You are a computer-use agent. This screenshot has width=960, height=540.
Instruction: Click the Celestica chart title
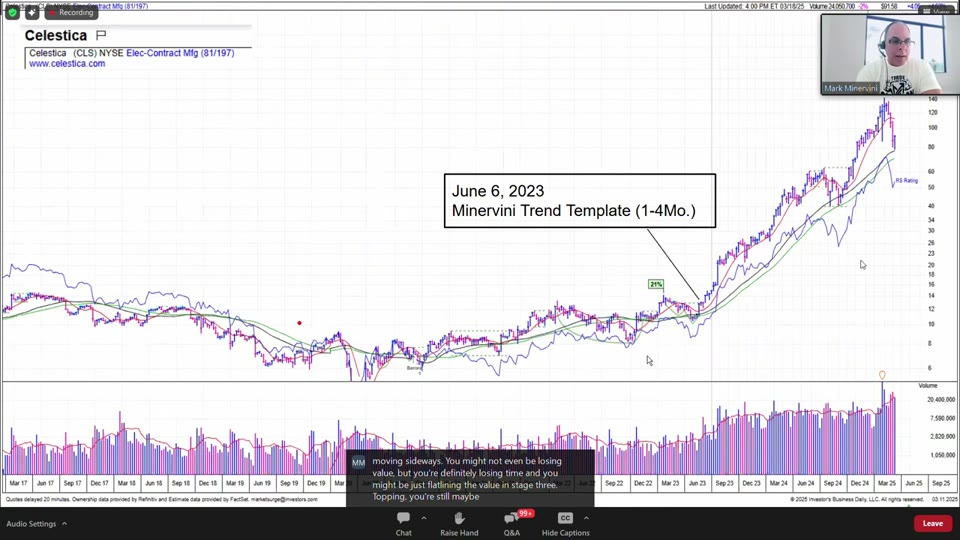56,36
